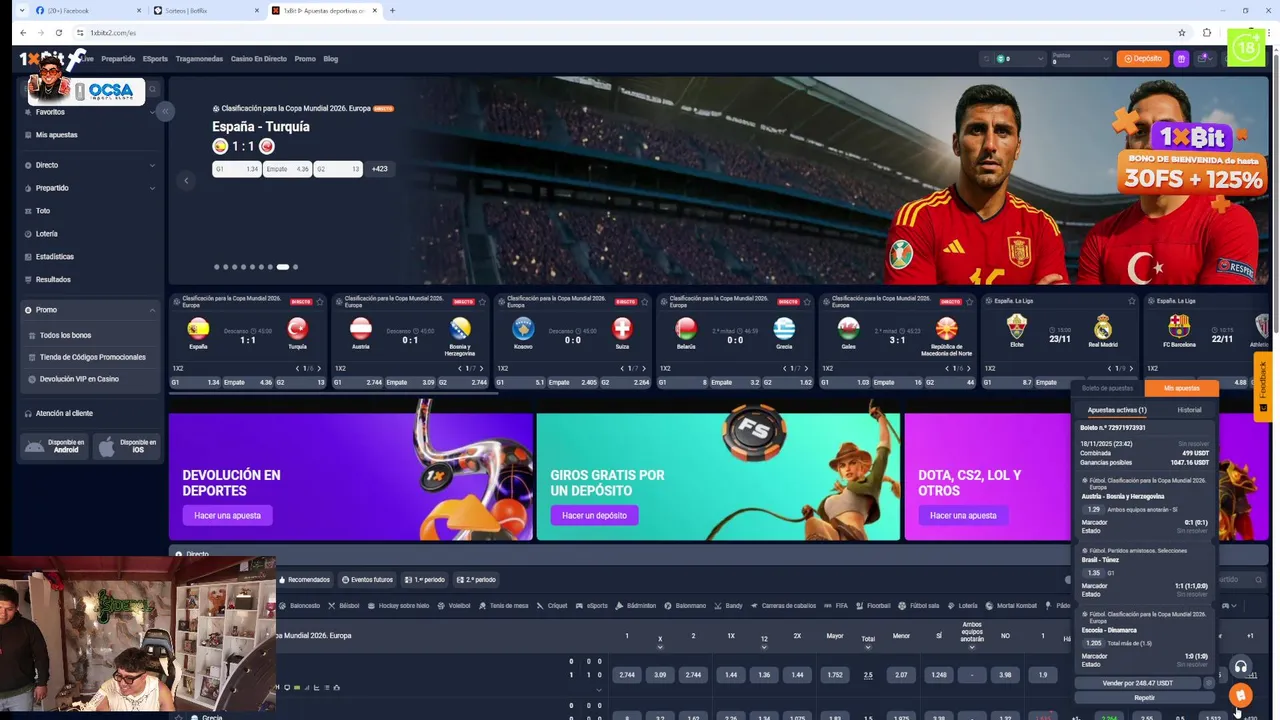Select Empate 4.36 on España–Turquía card
Screen dimensions: 1280x720
(x=248, y=382)
